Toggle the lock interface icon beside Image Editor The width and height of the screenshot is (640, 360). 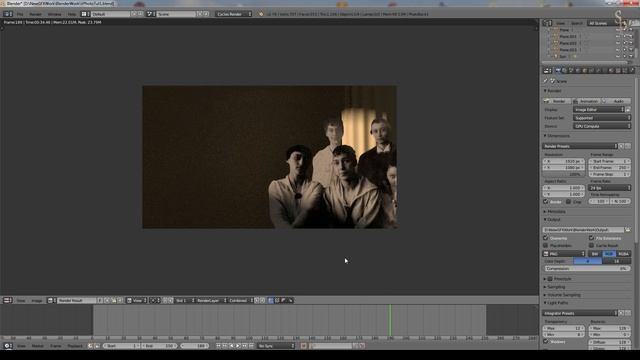[628, 109]
